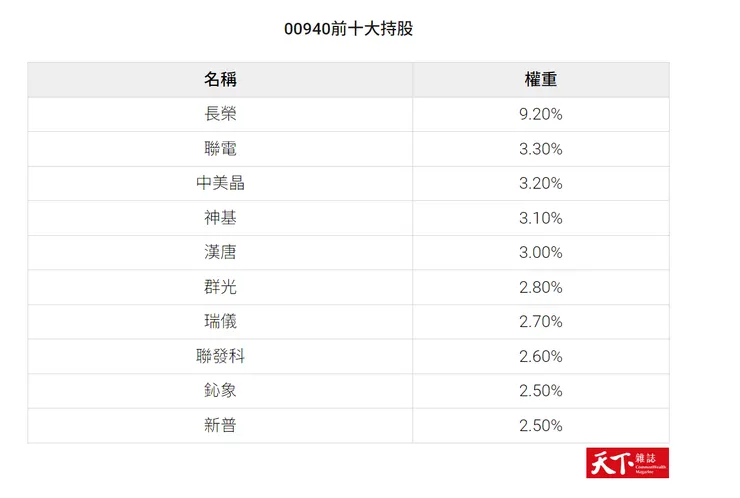Select the 聯電 stock name
The width and height of the screenshot is (740, 498).
(220, 149)
